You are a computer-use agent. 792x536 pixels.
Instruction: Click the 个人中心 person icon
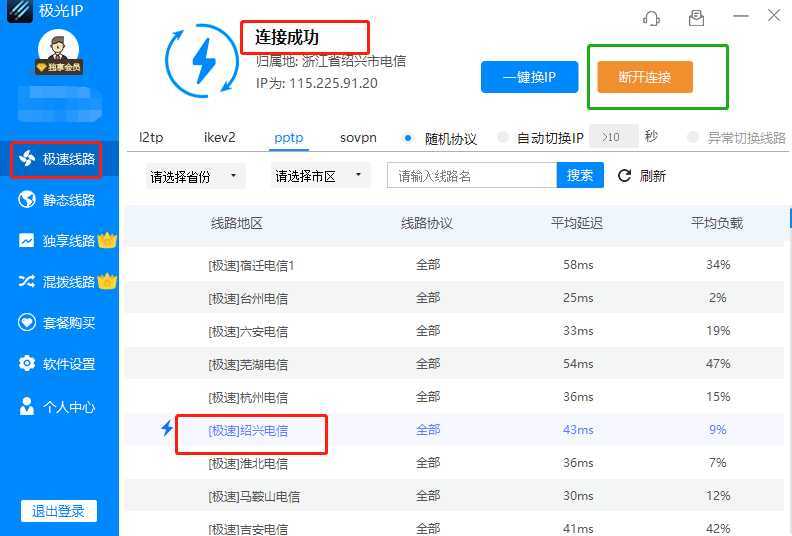click(x=27, y=406)
